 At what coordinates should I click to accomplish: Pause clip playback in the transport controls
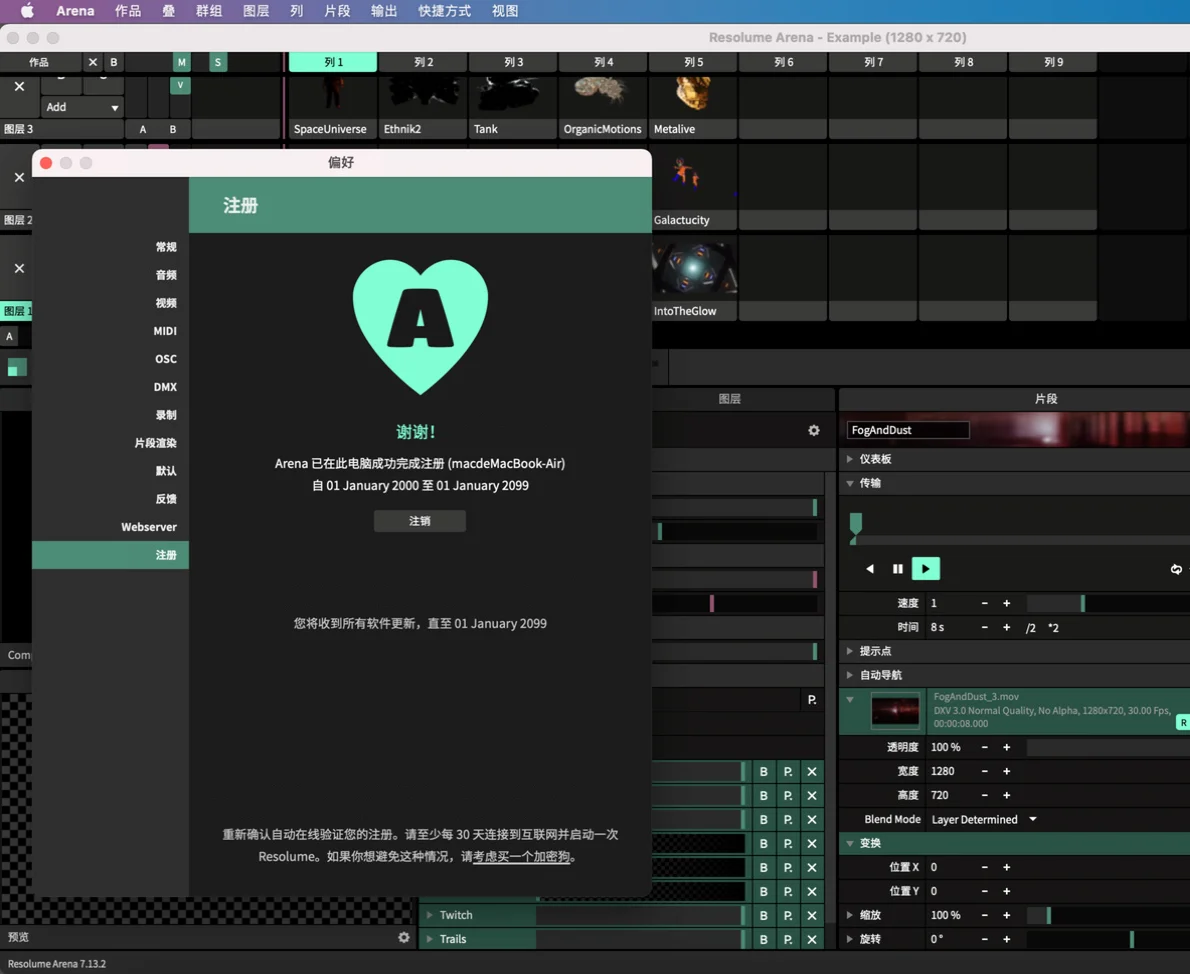pos(897,568)
